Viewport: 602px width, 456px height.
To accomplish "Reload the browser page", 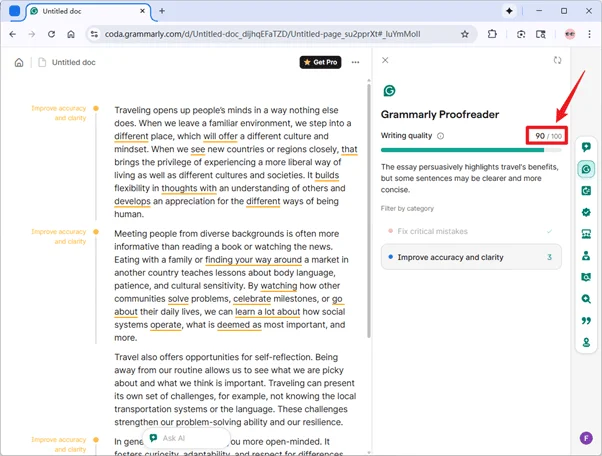I will click(51, 34).
